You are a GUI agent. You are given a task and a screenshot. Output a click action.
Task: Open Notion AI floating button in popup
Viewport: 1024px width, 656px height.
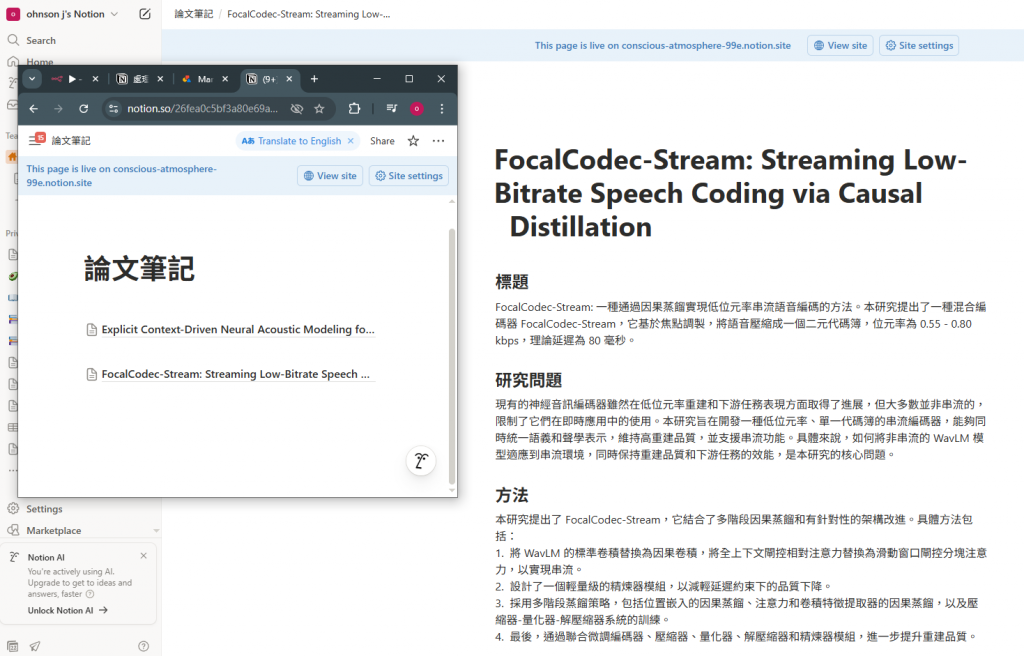(x=421, y=461)
